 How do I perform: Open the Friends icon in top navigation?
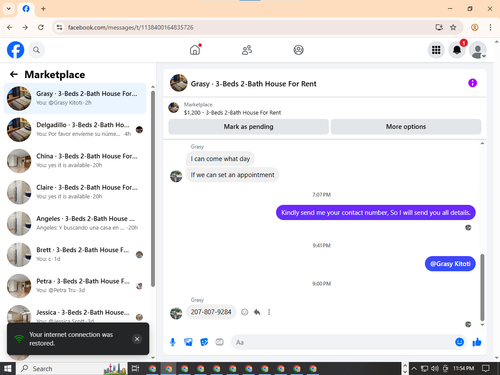pos(247,50)
